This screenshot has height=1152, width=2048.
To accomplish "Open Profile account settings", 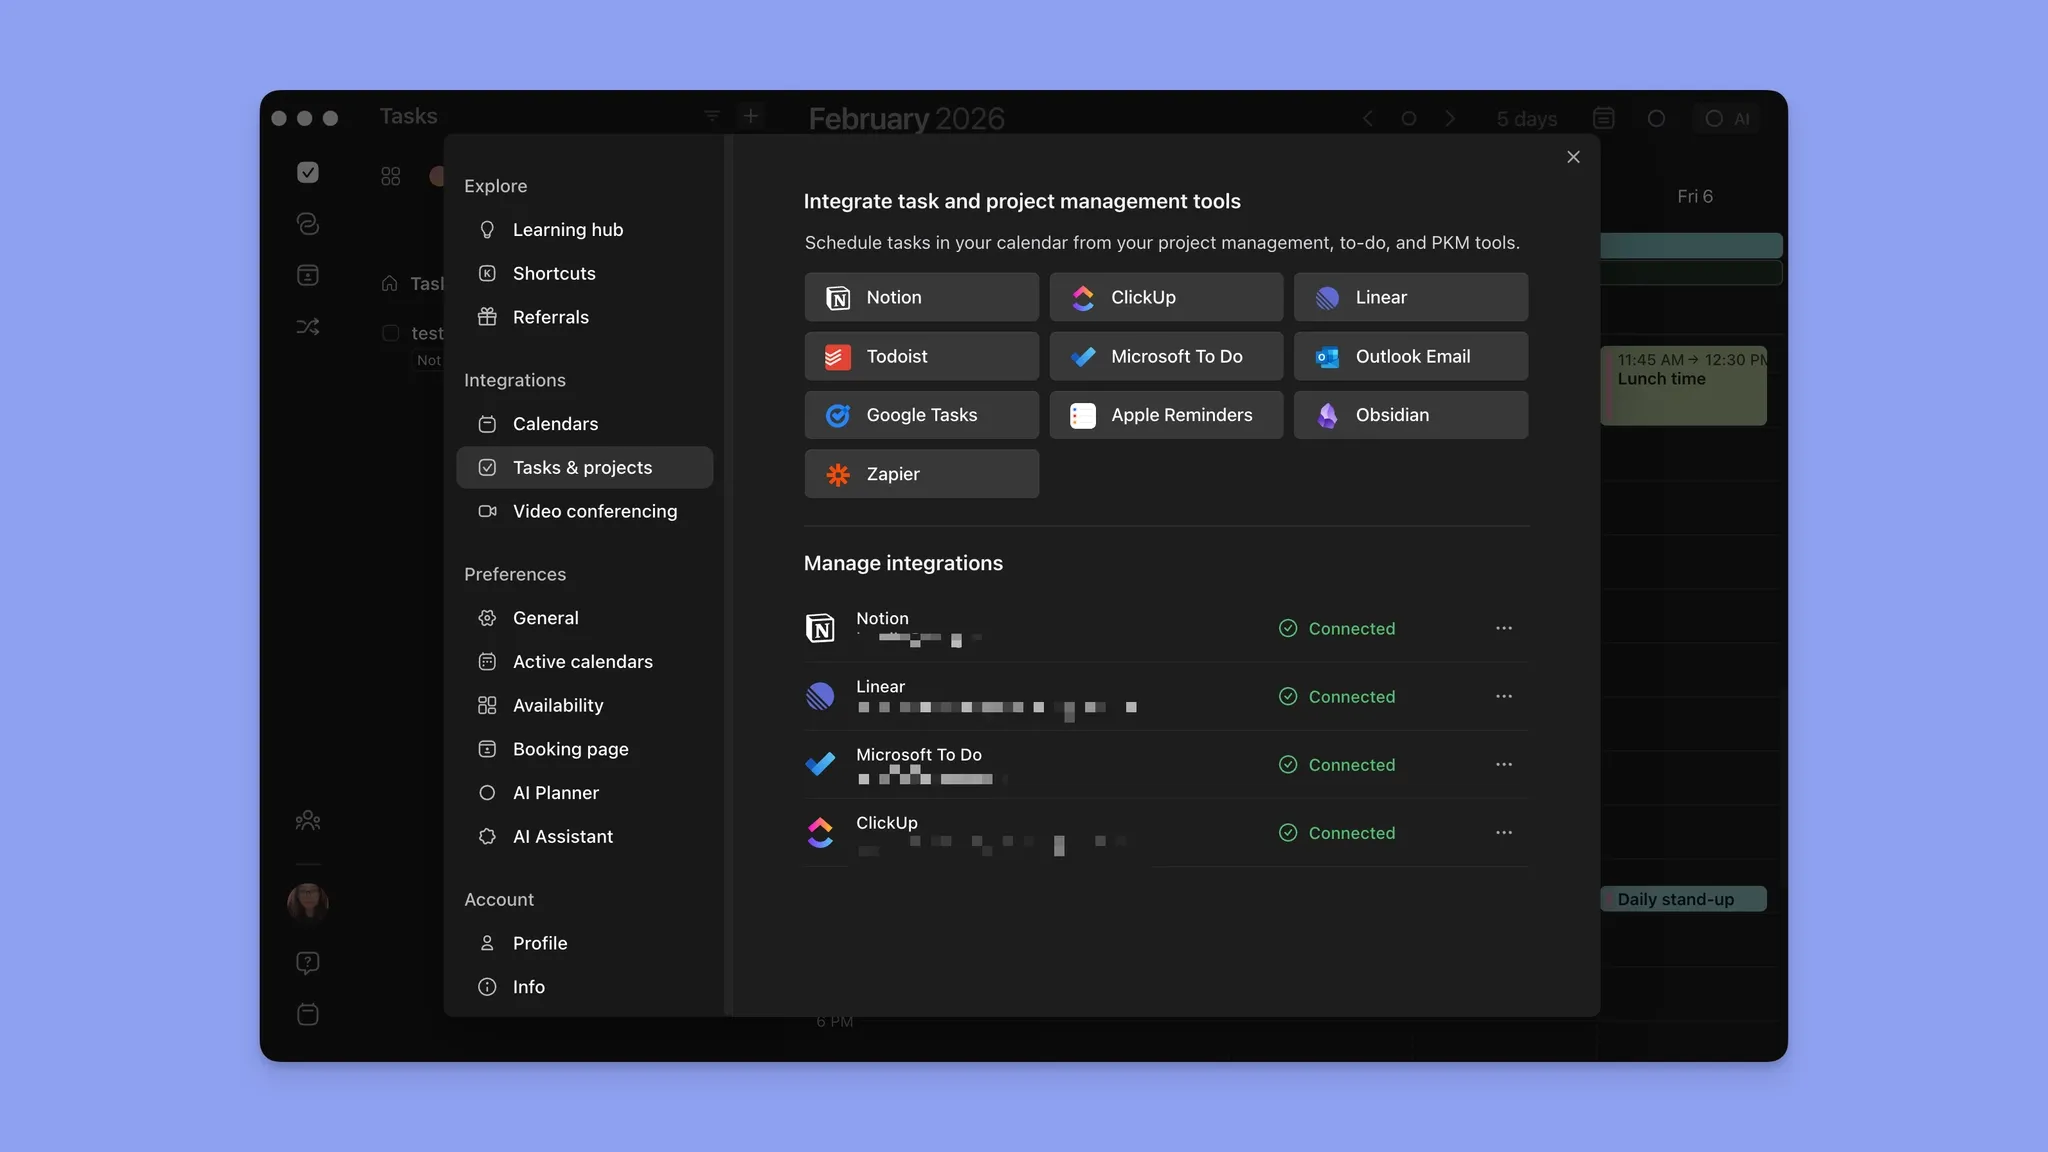I will tap(584, 943).
